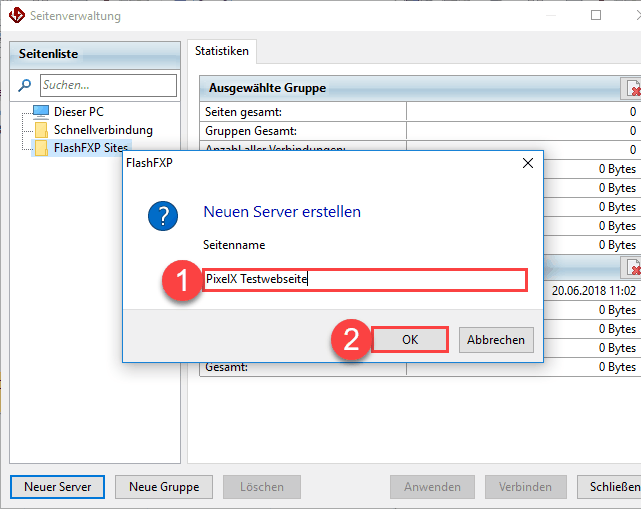Click the Verbinden button

point(525,487)
